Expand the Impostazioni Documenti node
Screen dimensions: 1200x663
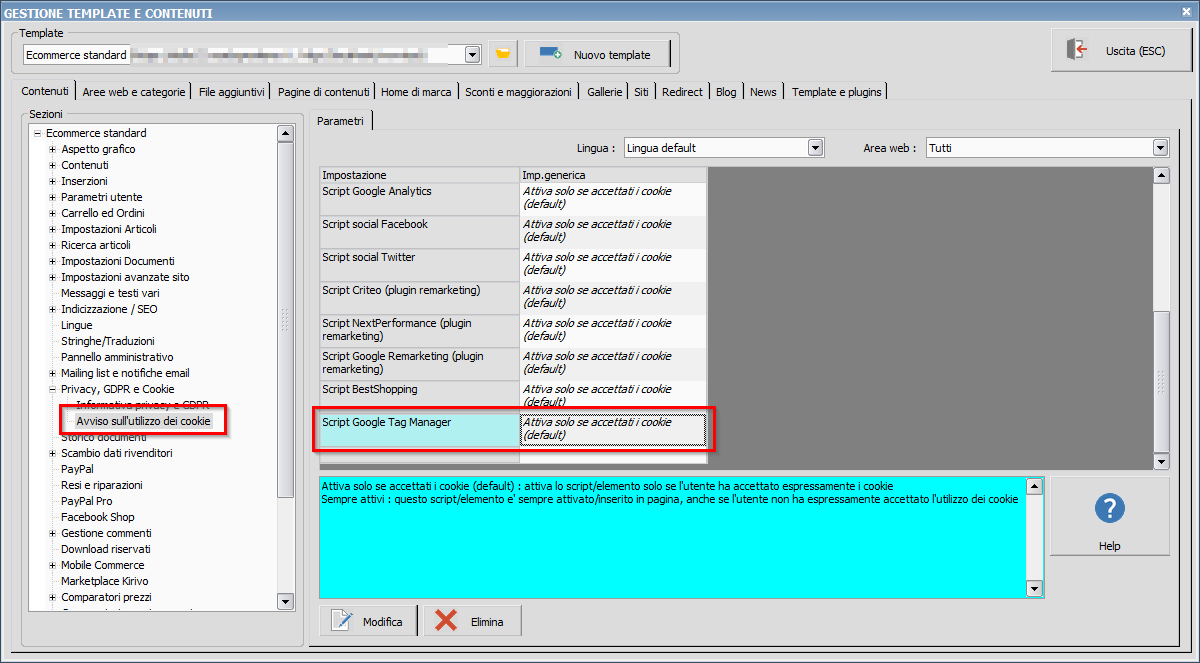pos(53,261)
